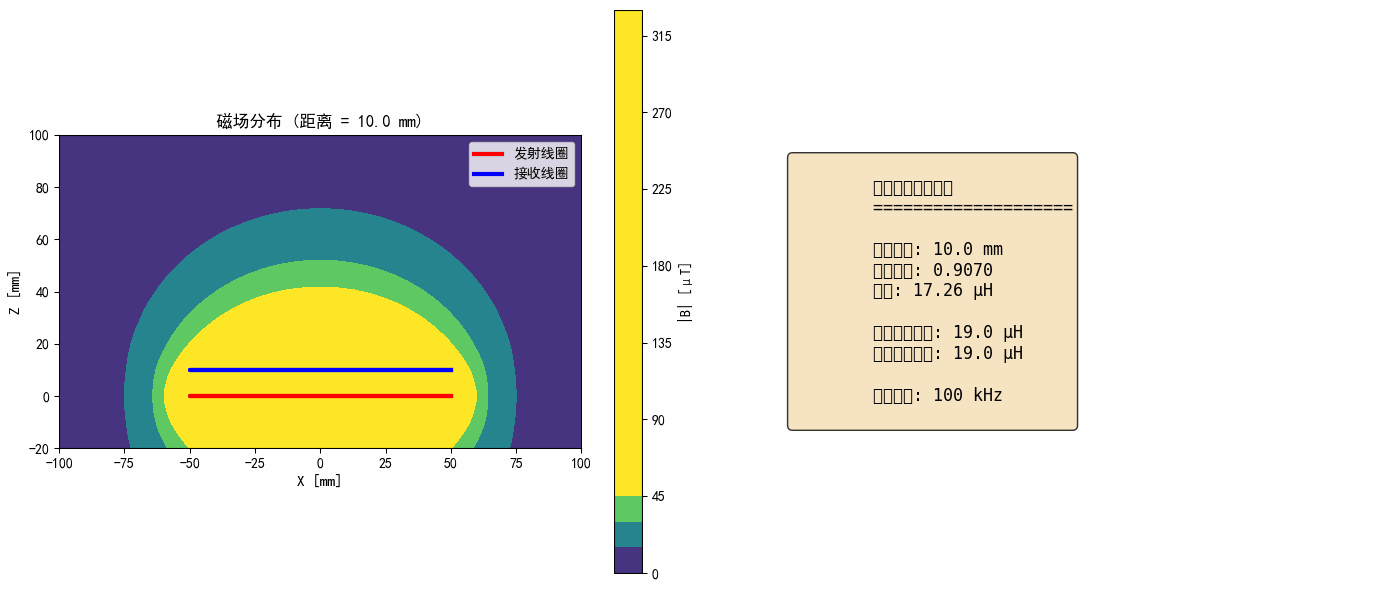Click the Z-axis tick label '80'
The height and width of the screenshot is (590, 1389).
[44, 188]
